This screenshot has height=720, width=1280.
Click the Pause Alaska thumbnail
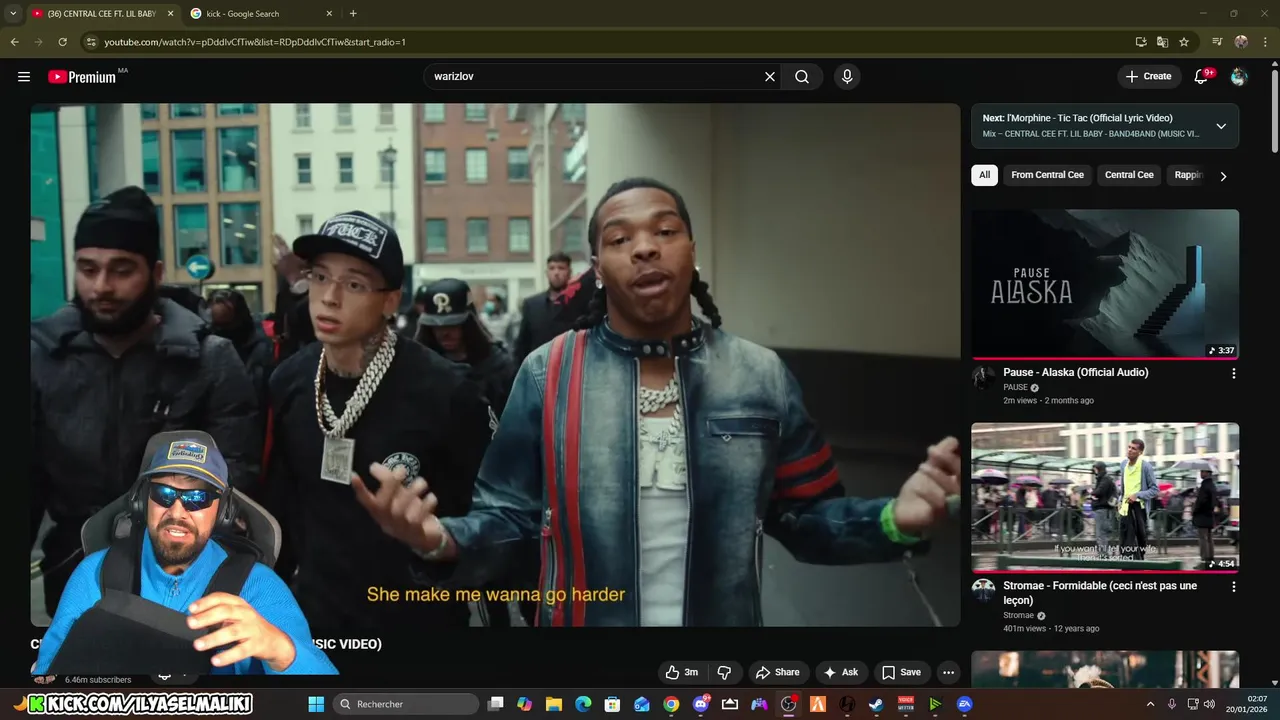point(1105,284)
